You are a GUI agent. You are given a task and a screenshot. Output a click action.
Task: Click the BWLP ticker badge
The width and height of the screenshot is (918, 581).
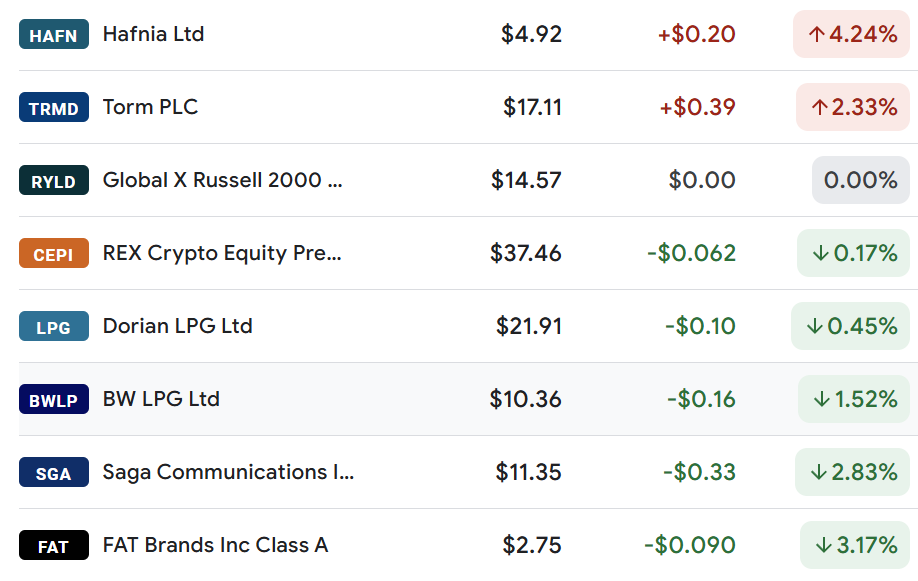click(54, 399)
